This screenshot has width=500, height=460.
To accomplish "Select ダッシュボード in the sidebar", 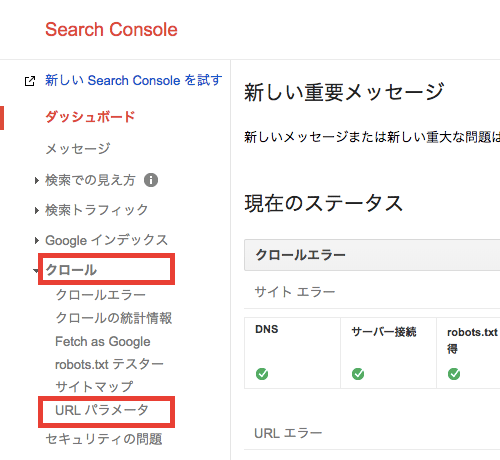I will [90, 117].
